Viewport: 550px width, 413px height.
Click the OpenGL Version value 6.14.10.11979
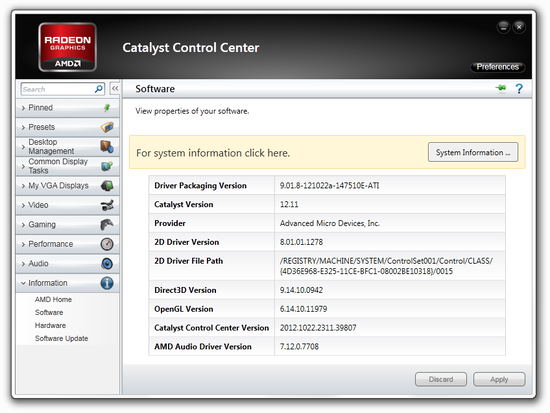[x=303, y=309]
